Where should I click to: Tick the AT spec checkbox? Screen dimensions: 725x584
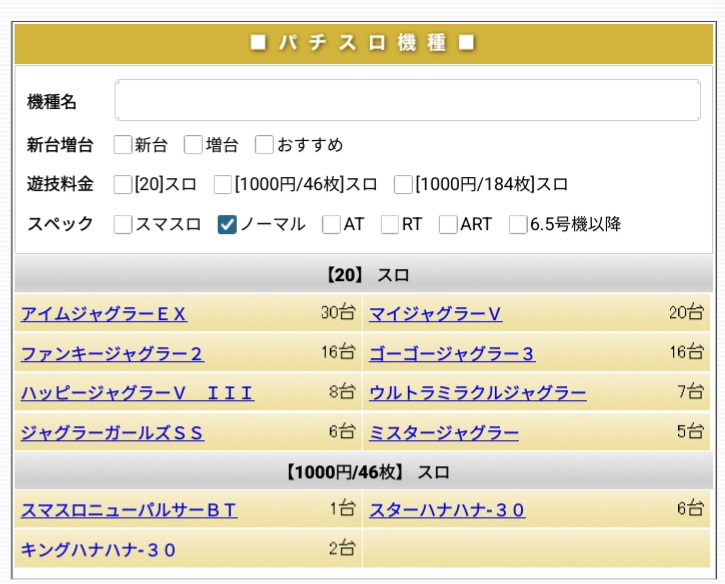[x=331, y=224]
